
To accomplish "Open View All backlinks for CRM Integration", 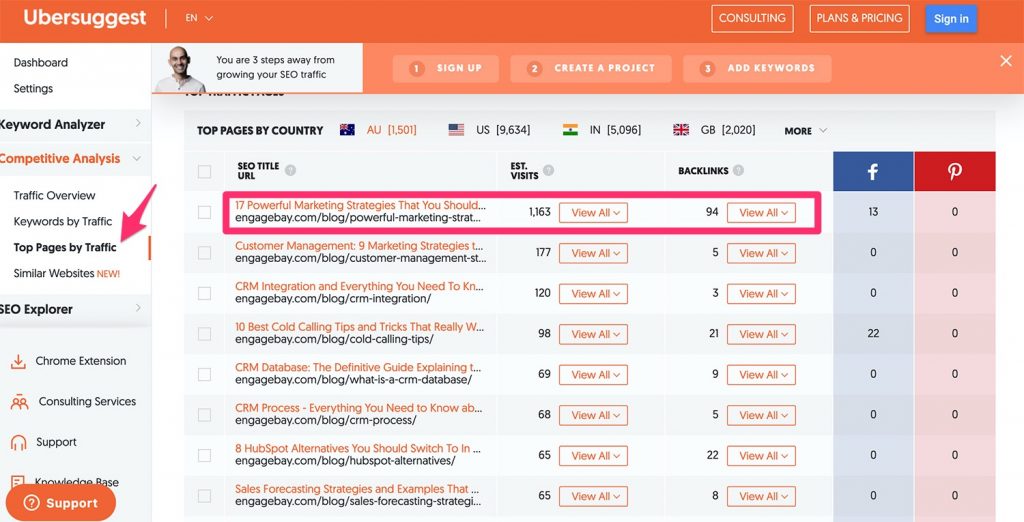I will point(761,293).
